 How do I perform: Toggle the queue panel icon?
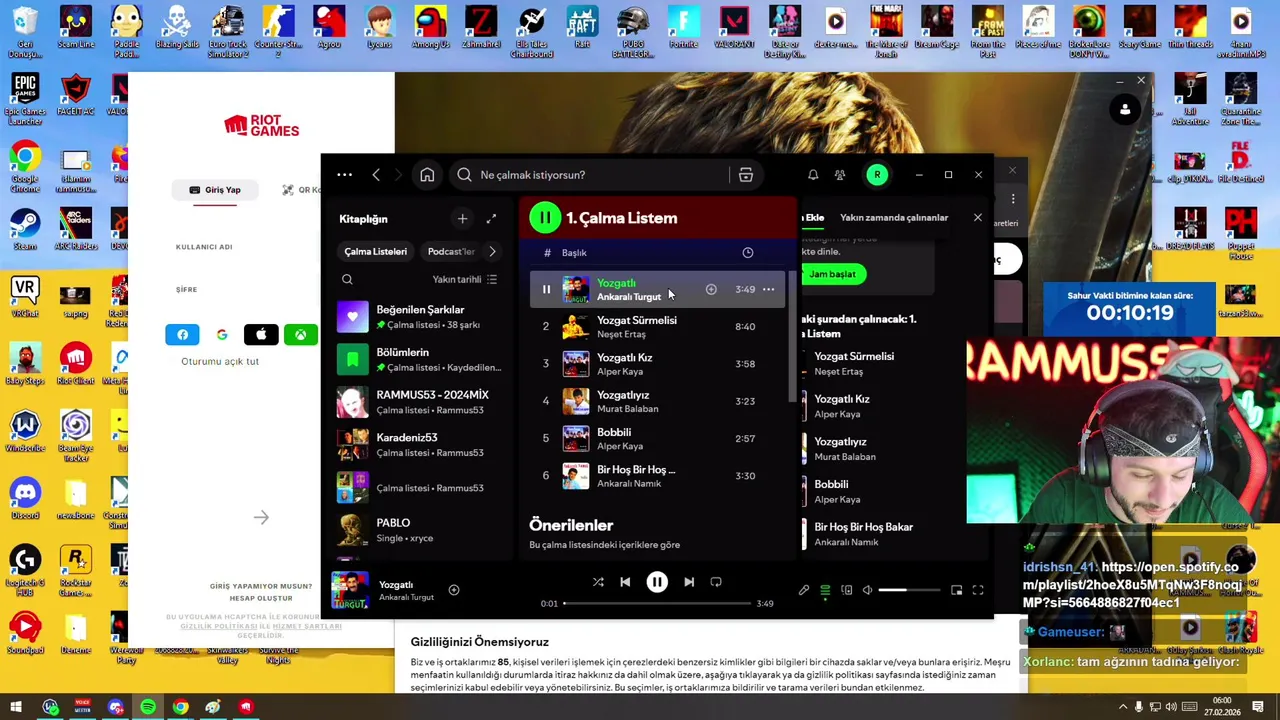[x=825, y=590]
